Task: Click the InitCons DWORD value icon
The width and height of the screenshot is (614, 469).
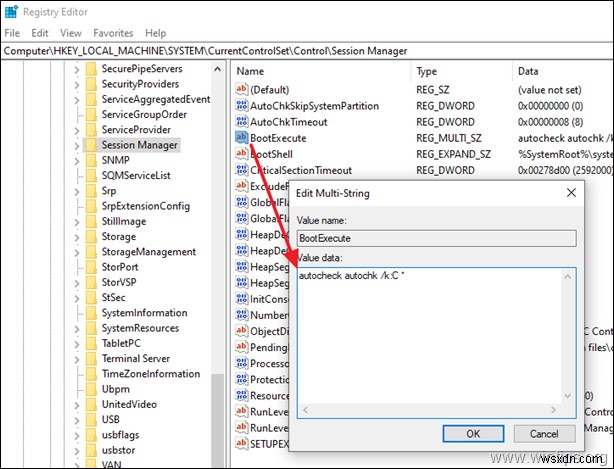Action: pos(241,299)
